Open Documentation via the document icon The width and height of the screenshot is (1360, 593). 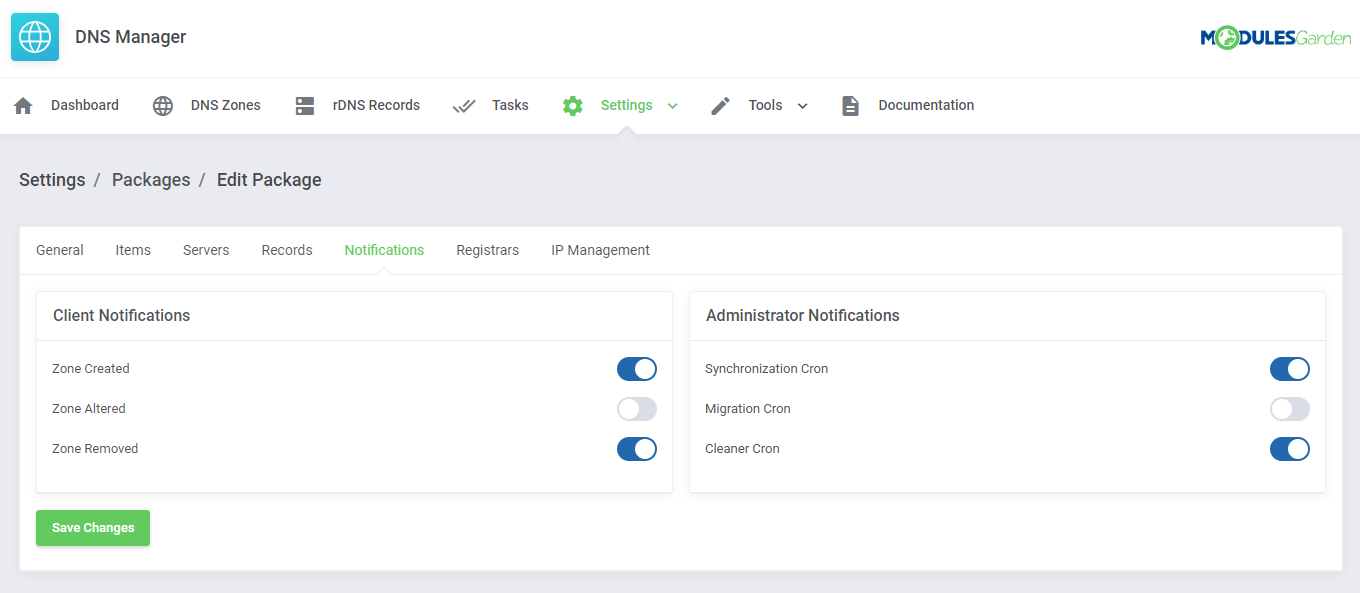[x=850, y=105]
